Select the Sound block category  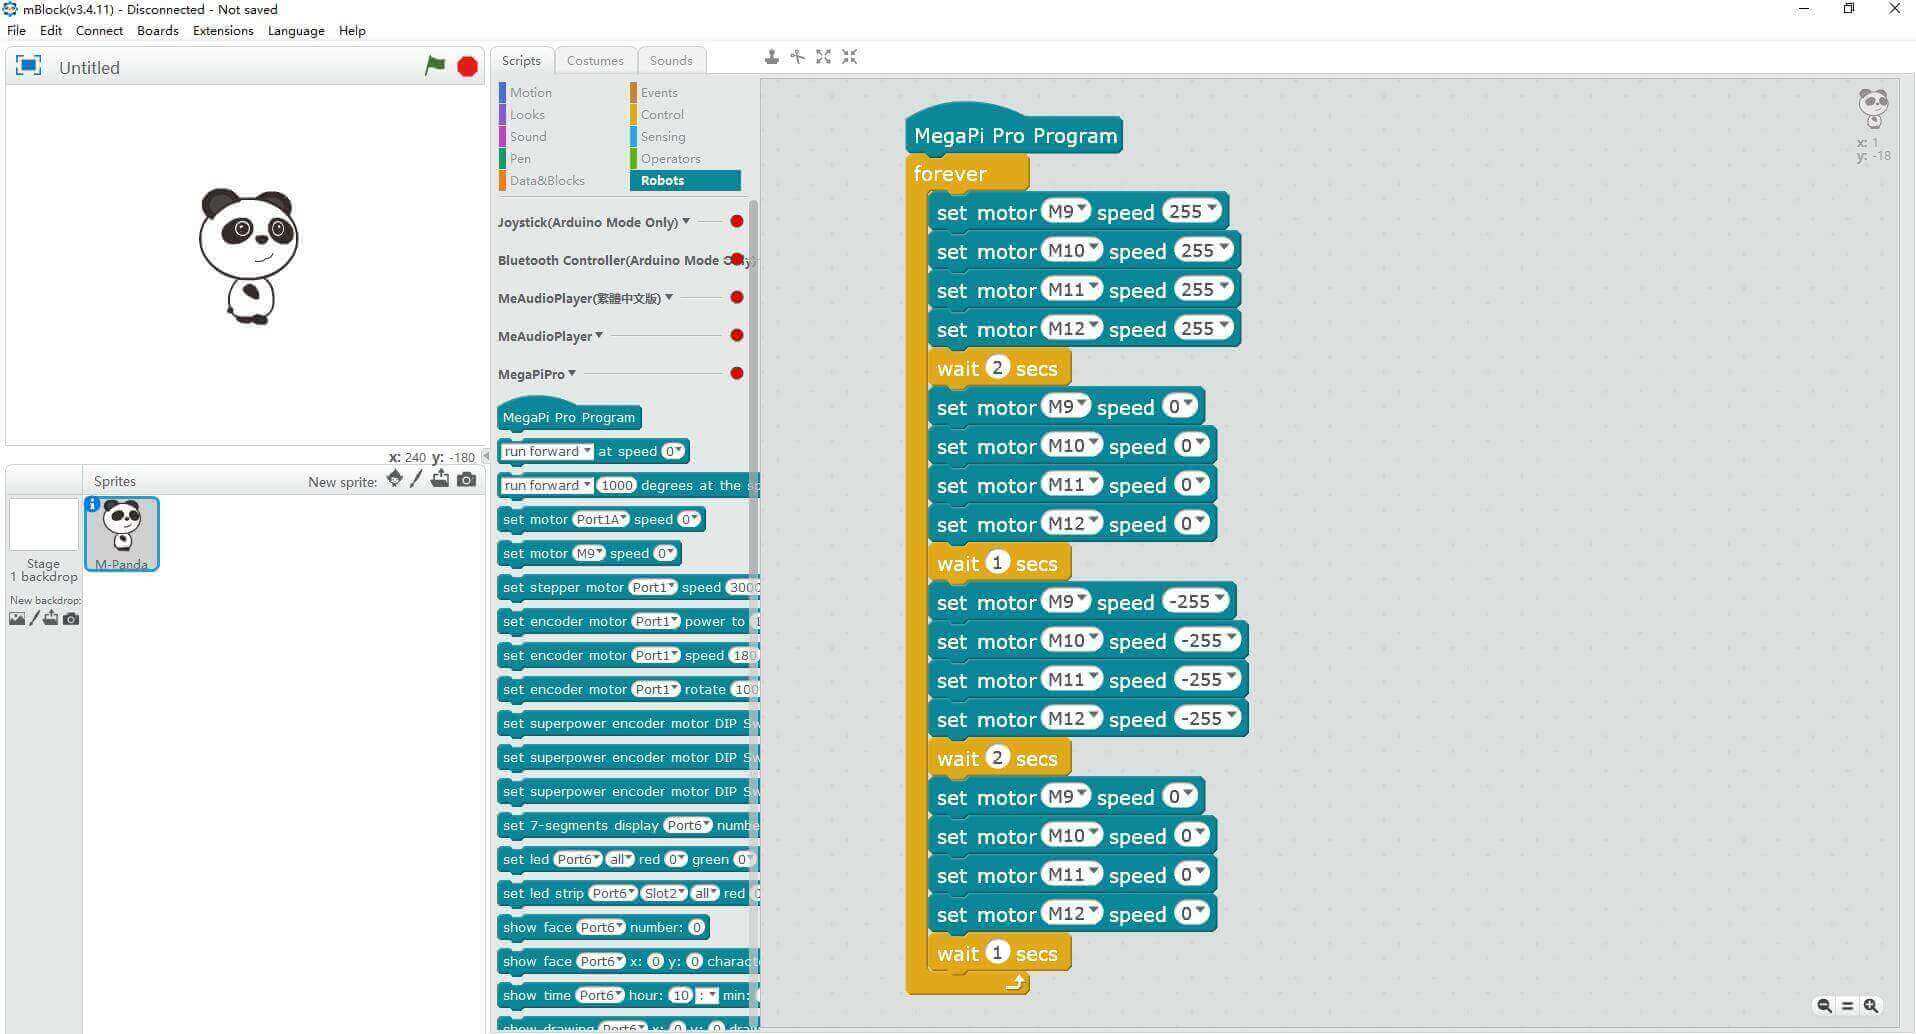(528, 136)
